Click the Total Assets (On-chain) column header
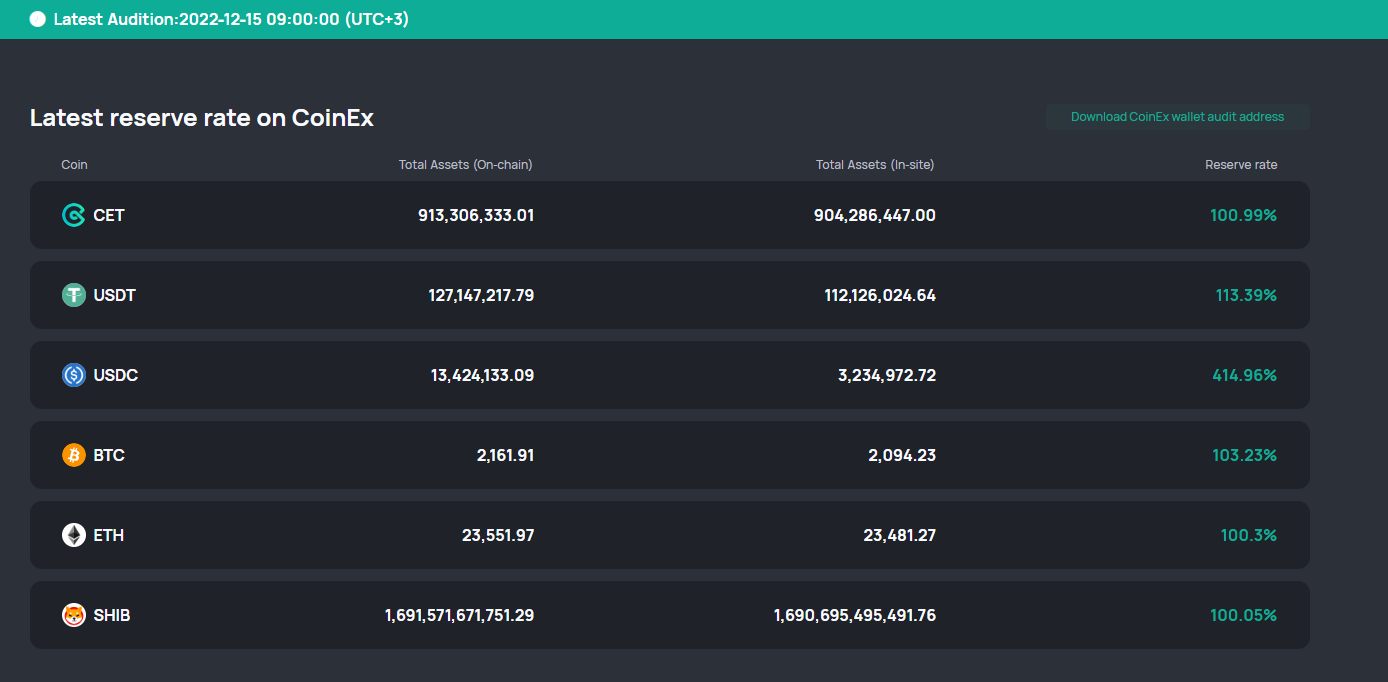1388x682 pixels. 465,165
